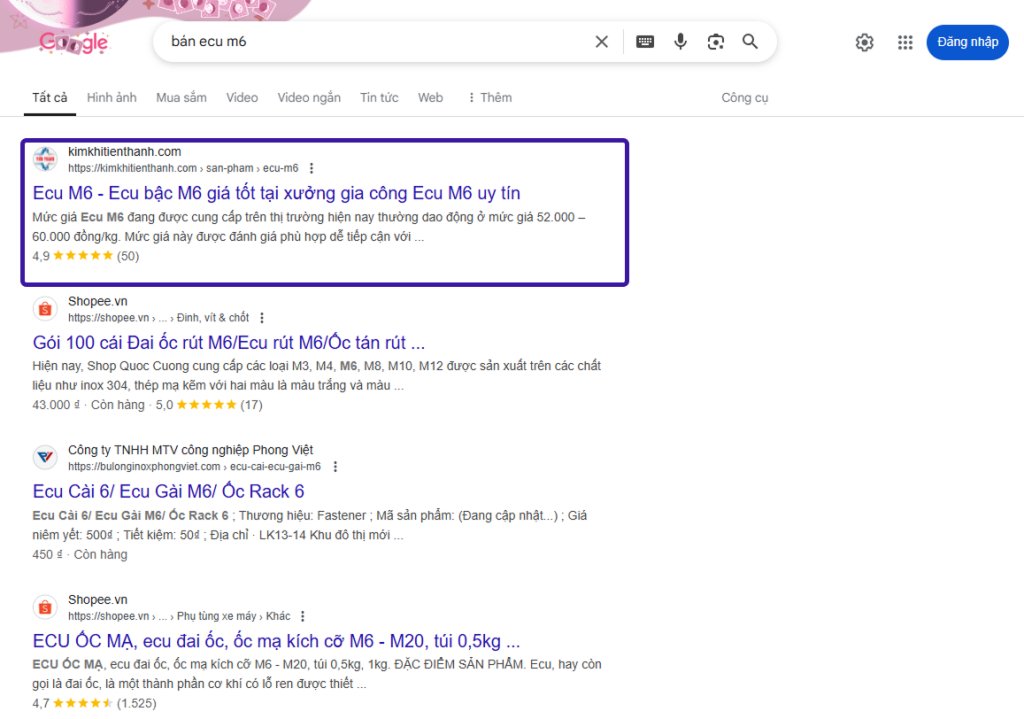Viewport: 1024px width, 719px height.
Task: Open the on-screen keyboard input tool
Action: click(x=645, y=42)
